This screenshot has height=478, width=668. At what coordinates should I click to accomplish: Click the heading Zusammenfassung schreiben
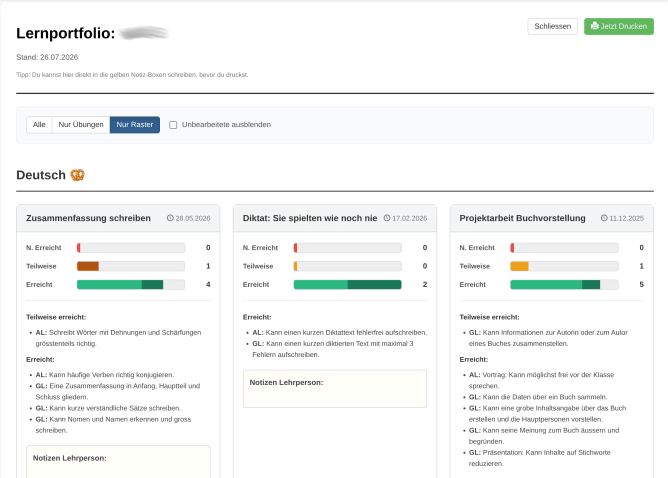[88, 218]
